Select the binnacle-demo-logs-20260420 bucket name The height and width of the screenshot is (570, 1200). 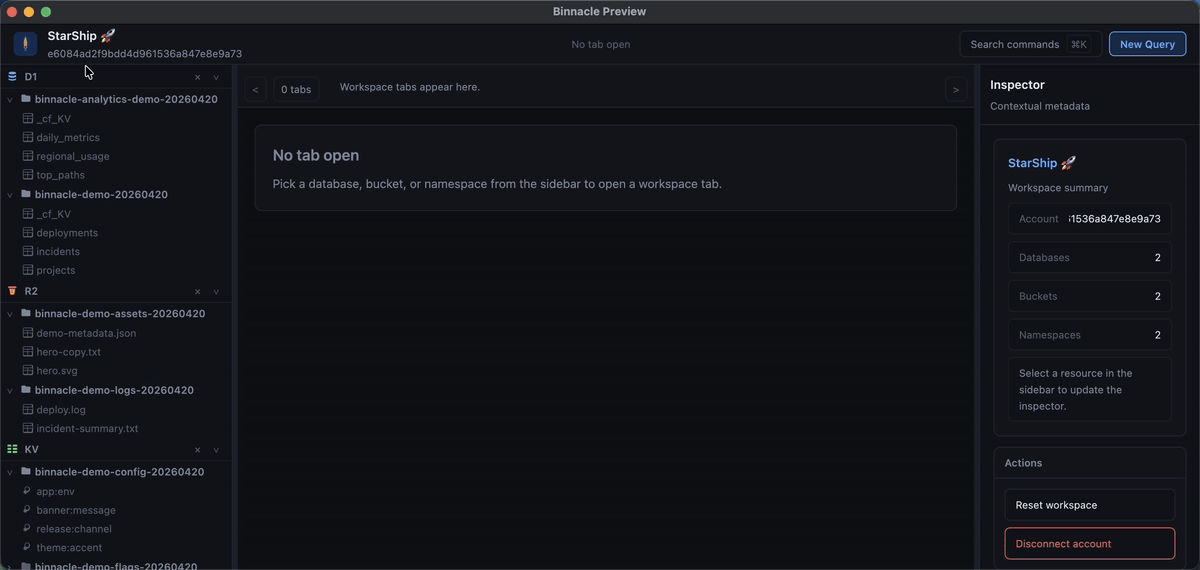114,390
